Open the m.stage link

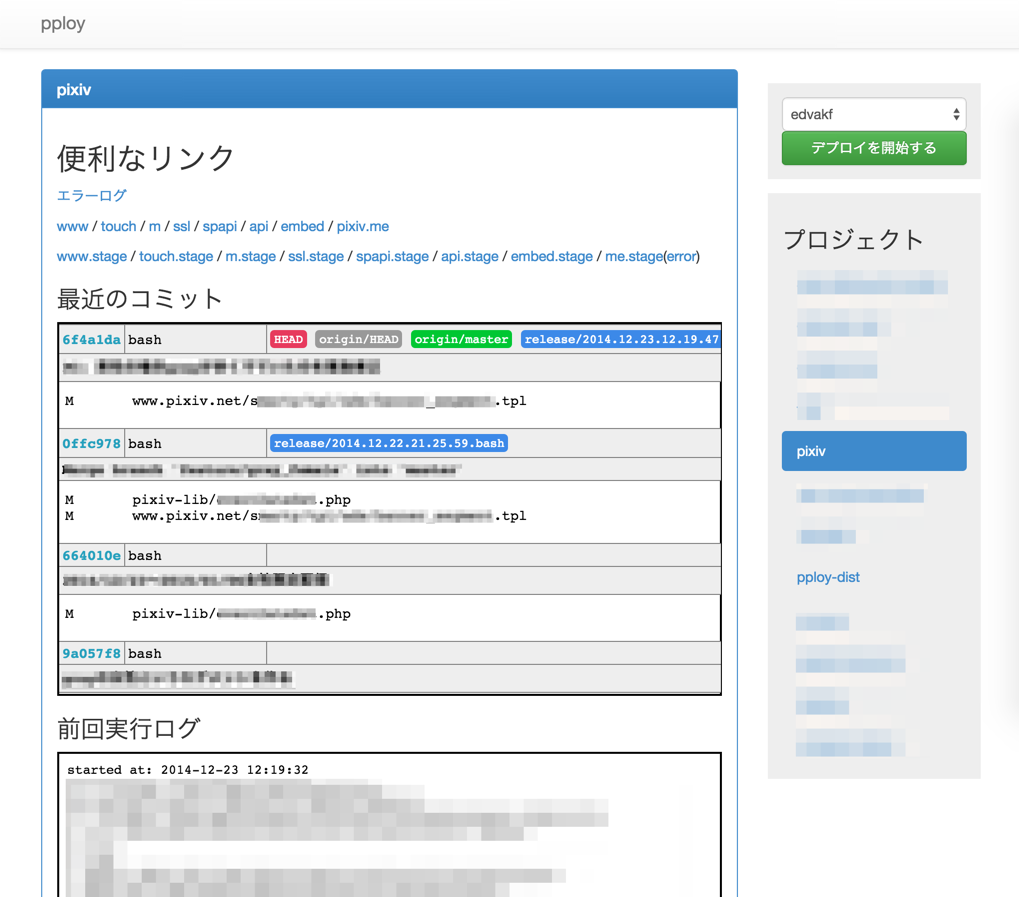coord(251,256)
